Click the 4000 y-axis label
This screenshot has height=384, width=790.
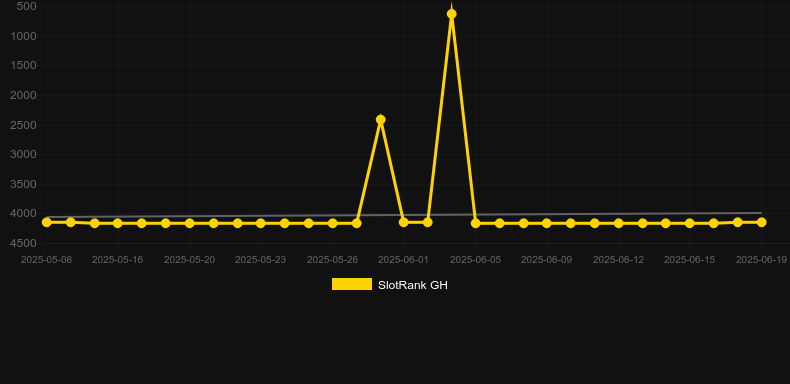pyautogui.click(x=24, y=214)
